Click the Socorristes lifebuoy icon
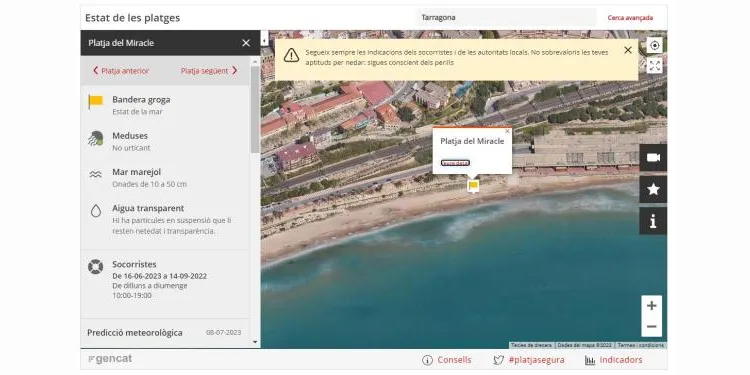Screen dimensions: 750x375 point(96,267)
